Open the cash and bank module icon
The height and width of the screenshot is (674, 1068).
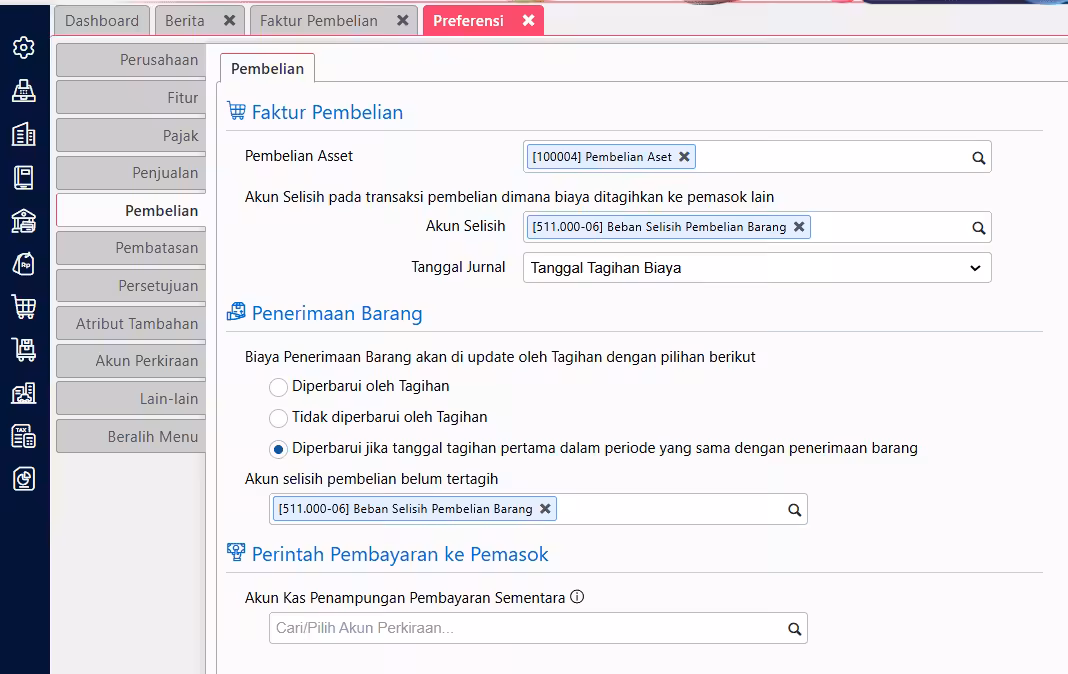24,221
